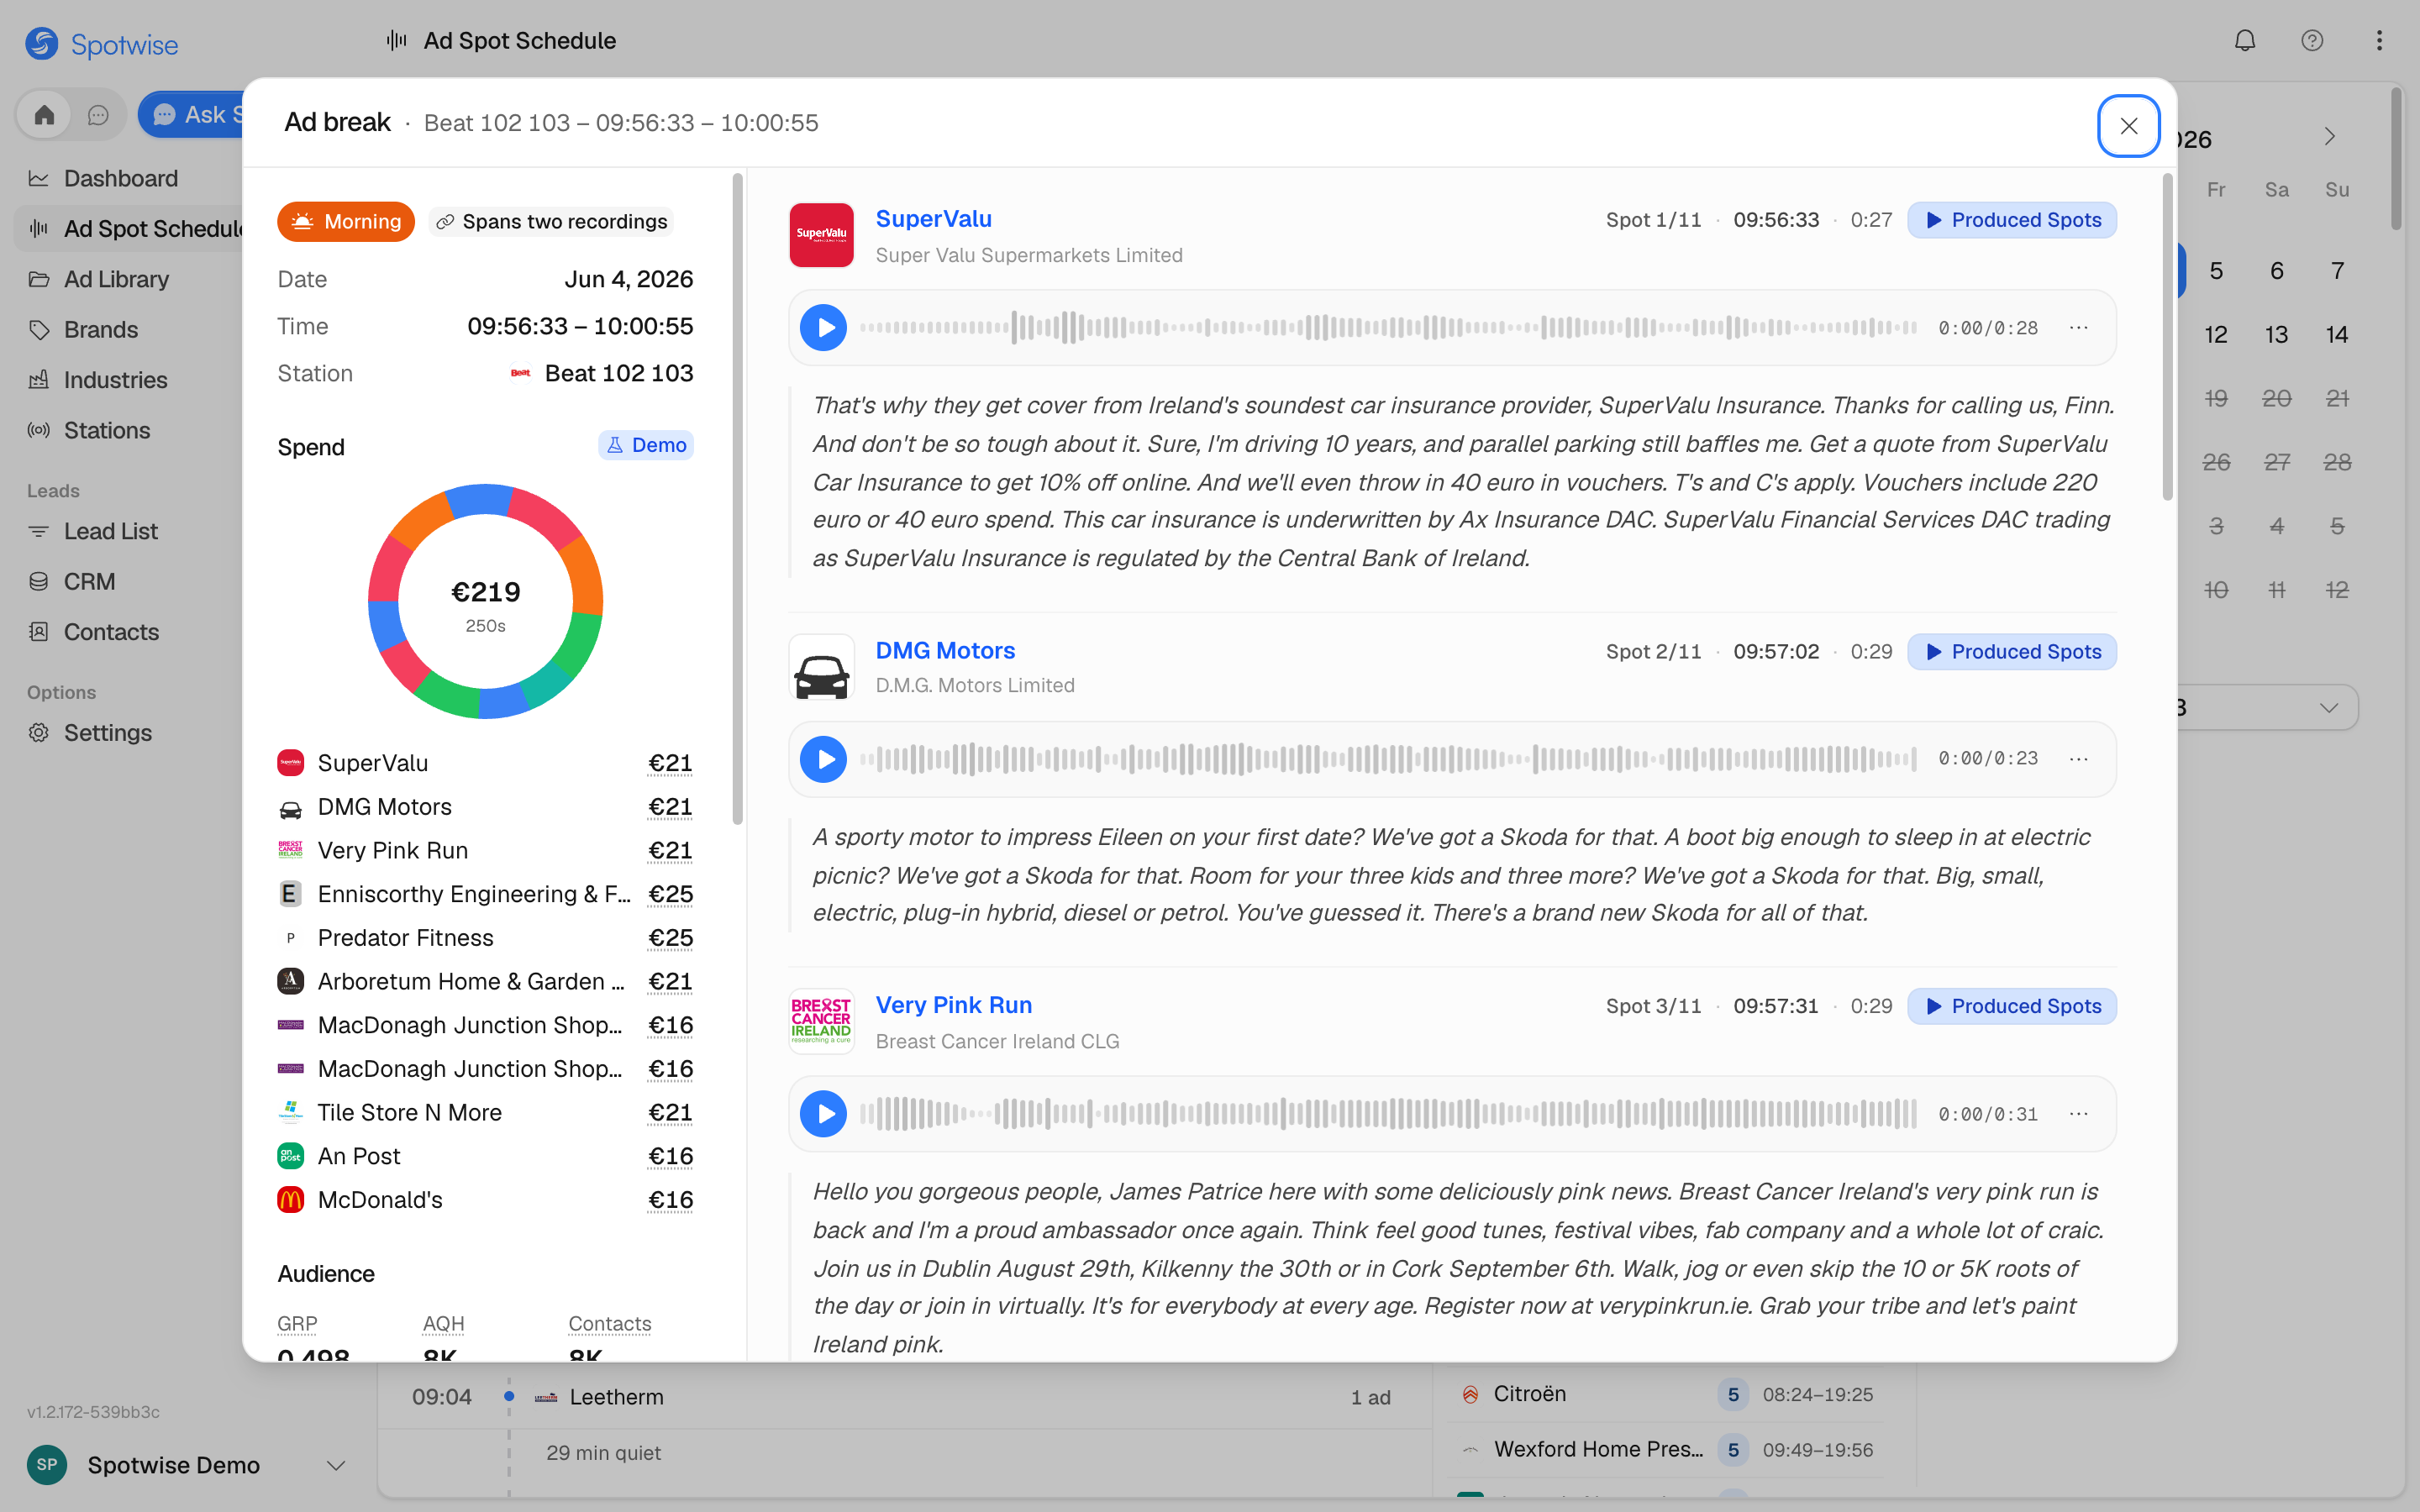Click the Morning daypart badge

click(x=346, y=222)
